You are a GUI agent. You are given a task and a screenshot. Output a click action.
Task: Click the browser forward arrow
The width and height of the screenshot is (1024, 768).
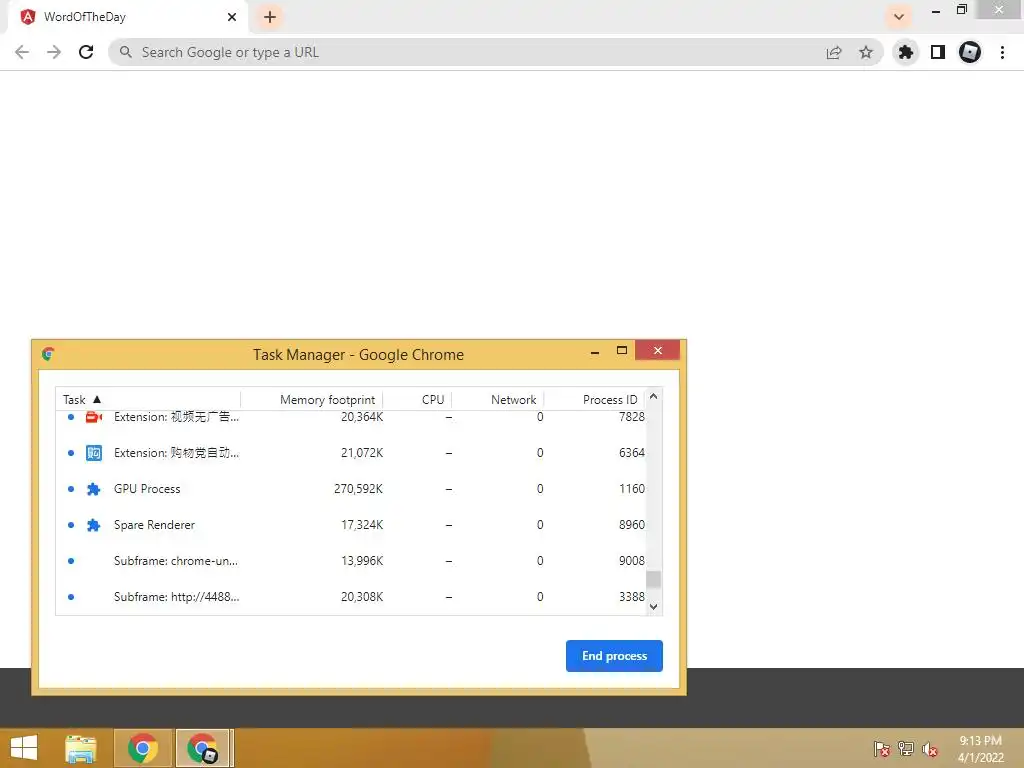[x=54, y=52]
